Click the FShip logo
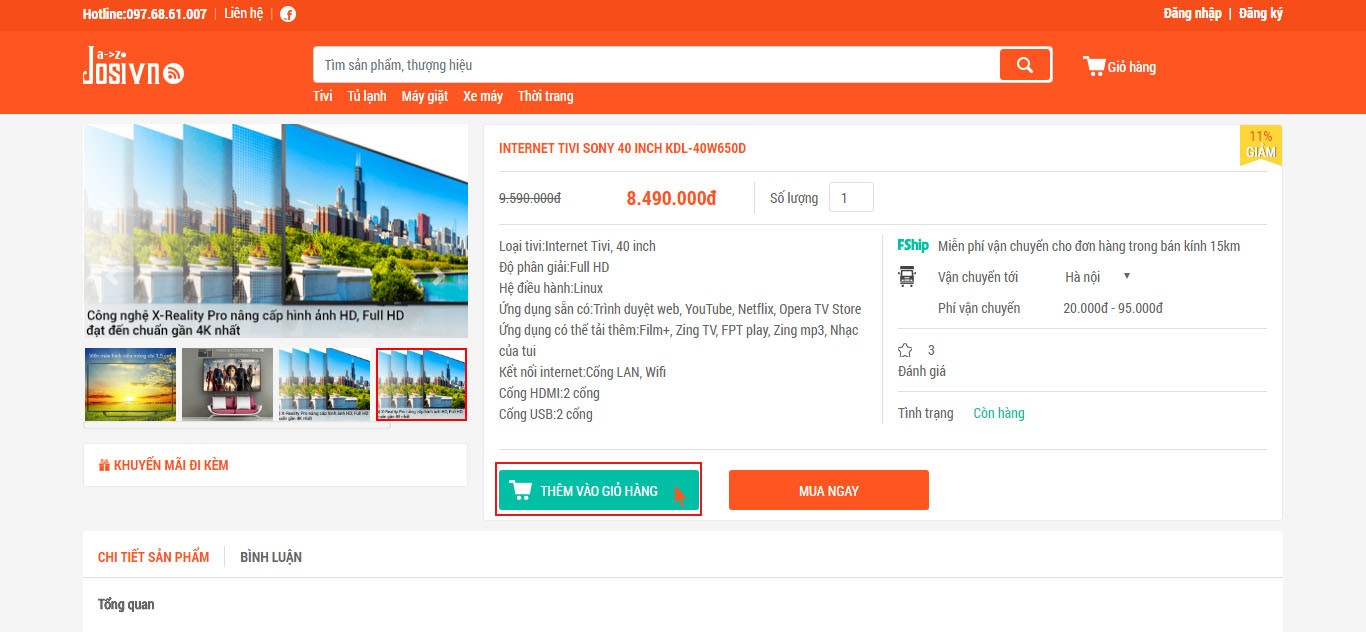The height and width of the screenshot is (632, 1366). click(x=913, y=245)
